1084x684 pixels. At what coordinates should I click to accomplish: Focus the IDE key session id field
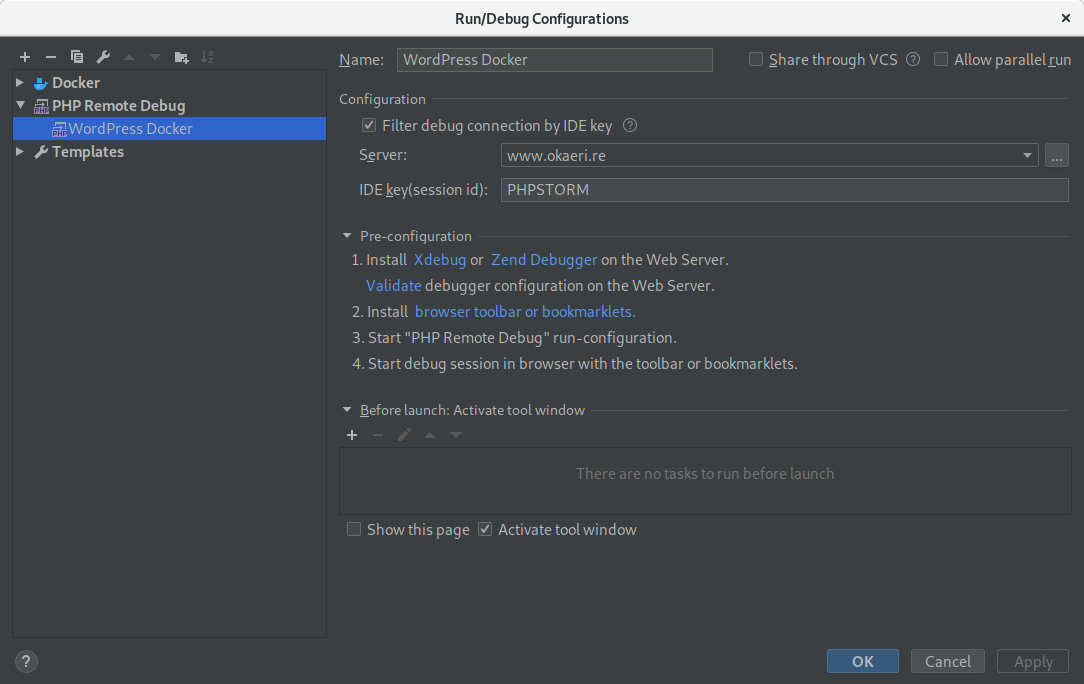coord(785,190)
